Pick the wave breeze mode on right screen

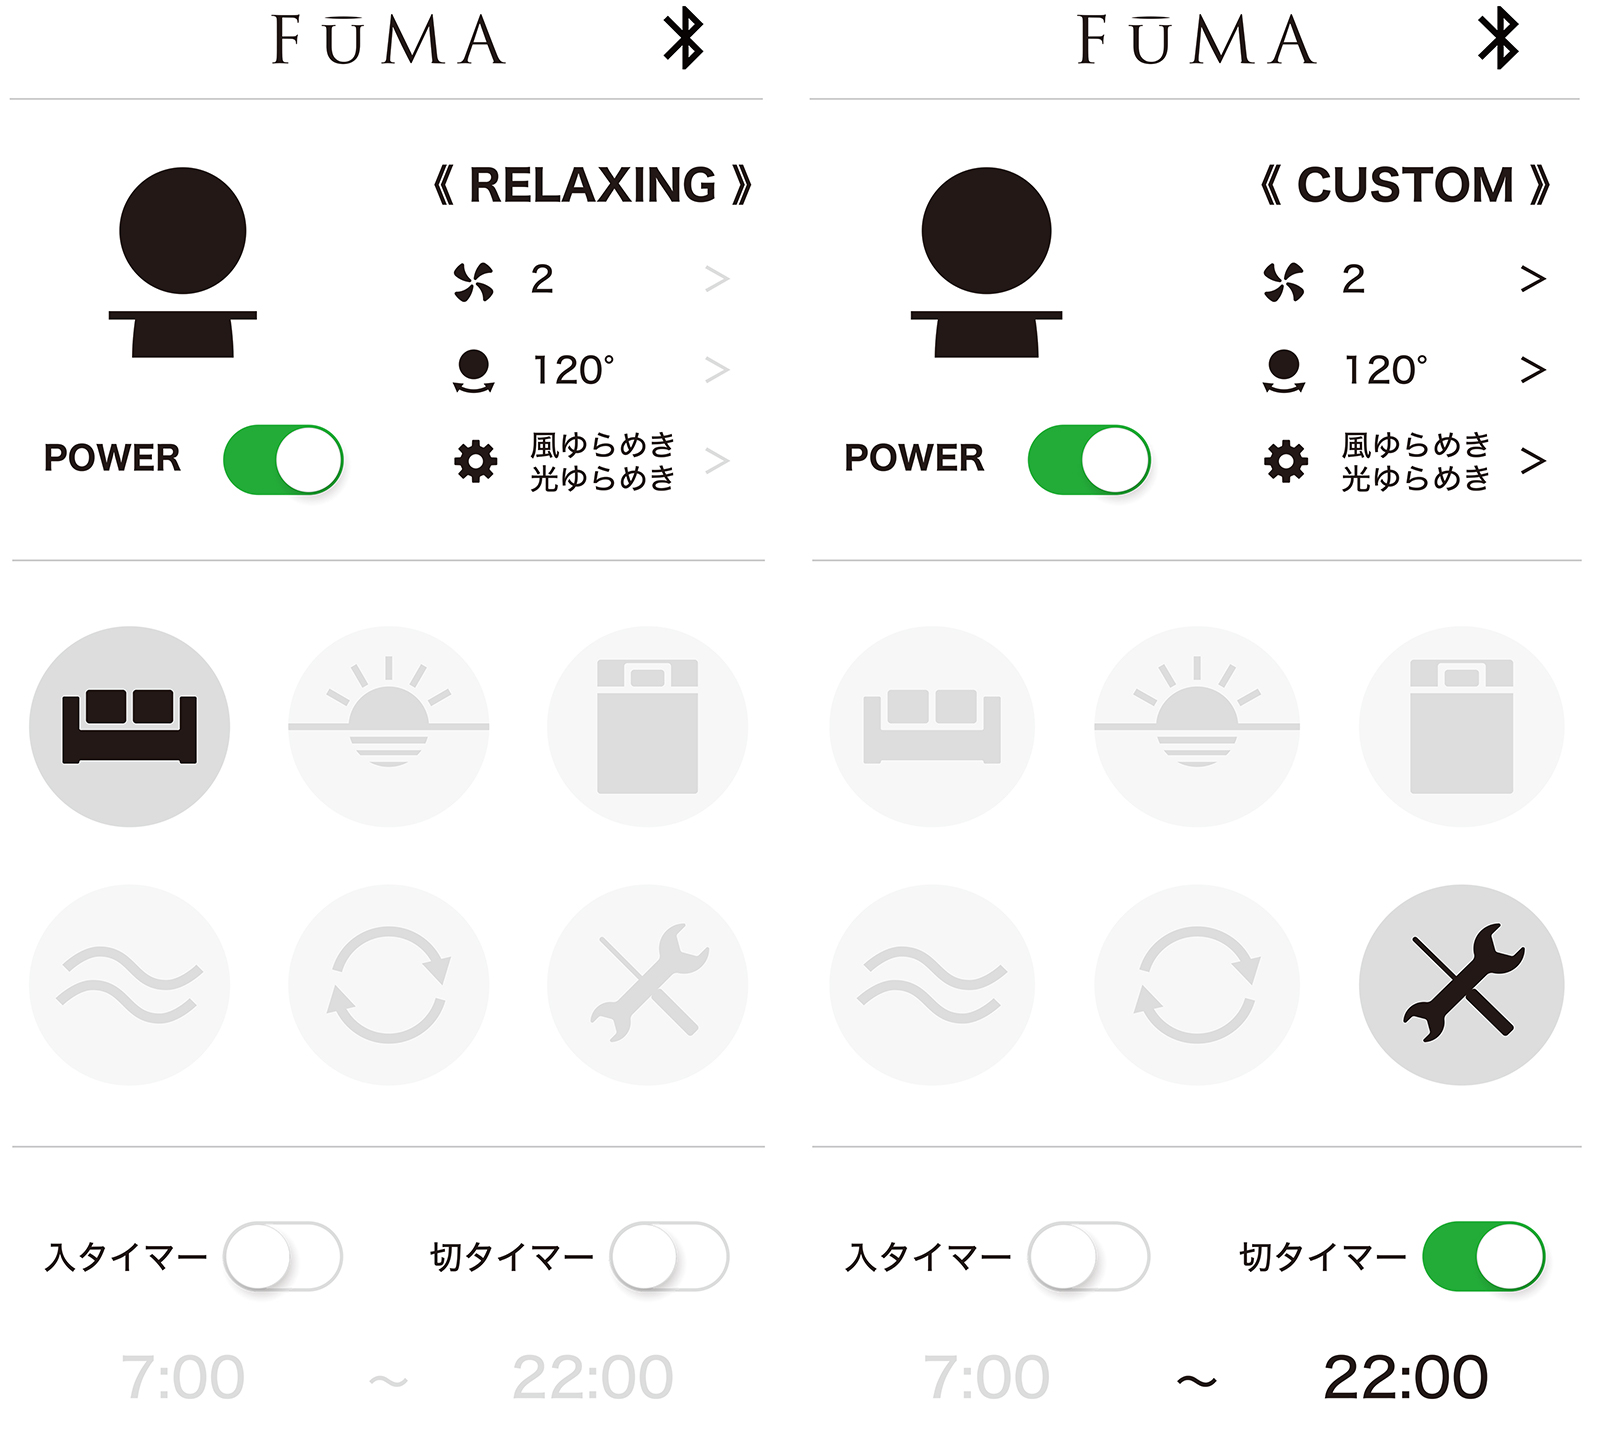coord(932,984)
